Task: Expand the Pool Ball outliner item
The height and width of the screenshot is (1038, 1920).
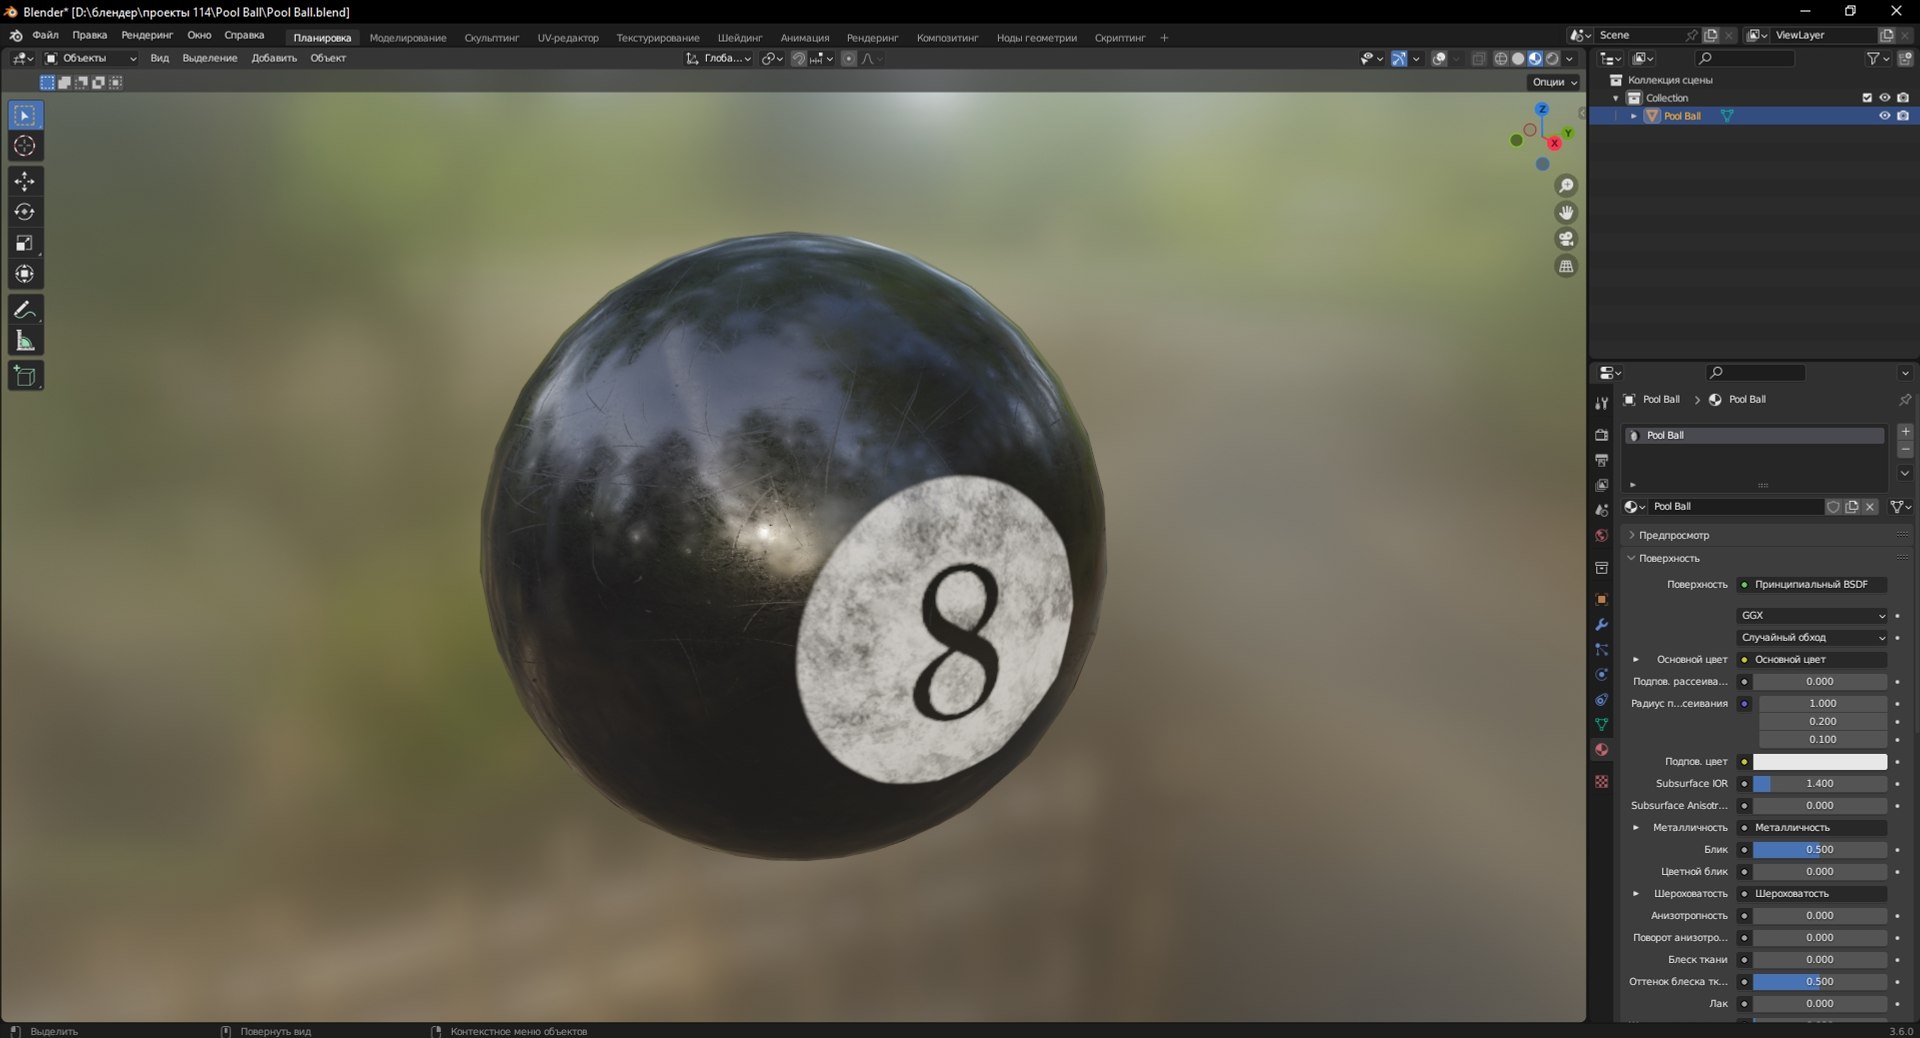Action: (1634, 116)
